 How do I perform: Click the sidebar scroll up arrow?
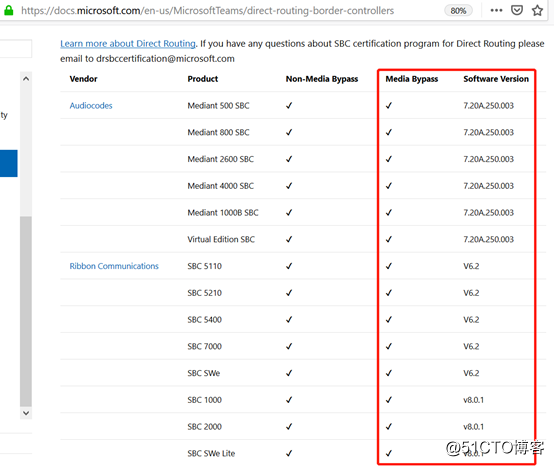click(26, 79)
